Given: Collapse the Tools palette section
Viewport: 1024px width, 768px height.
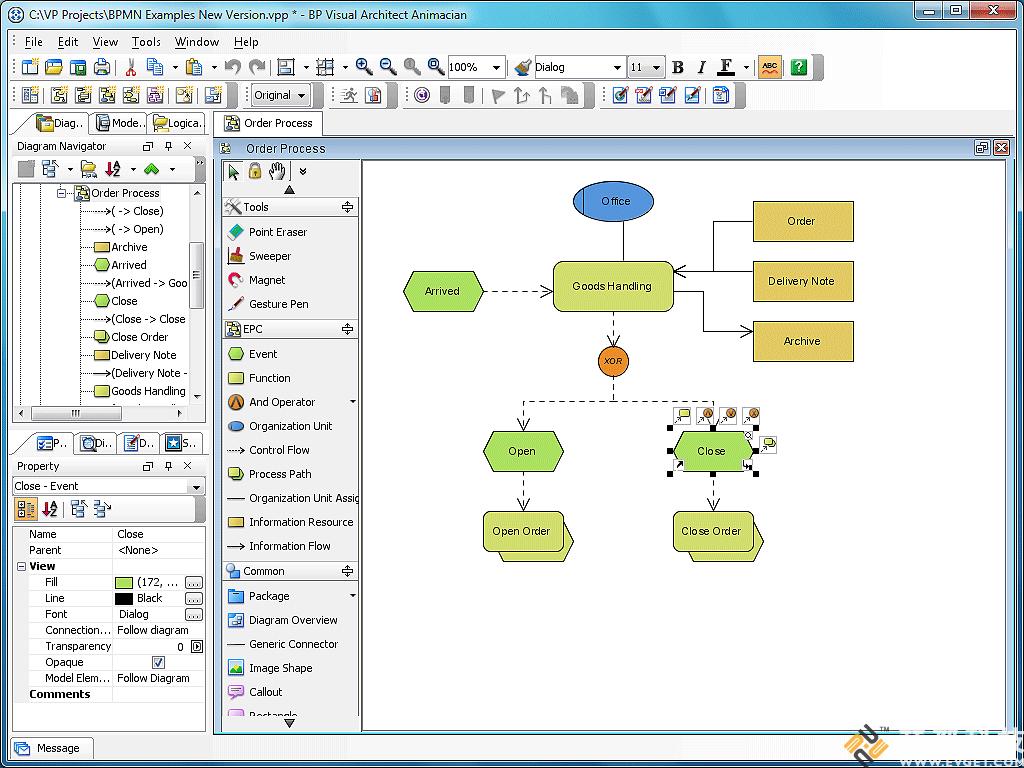Looking at the screenshot, I should click(347, 207).
